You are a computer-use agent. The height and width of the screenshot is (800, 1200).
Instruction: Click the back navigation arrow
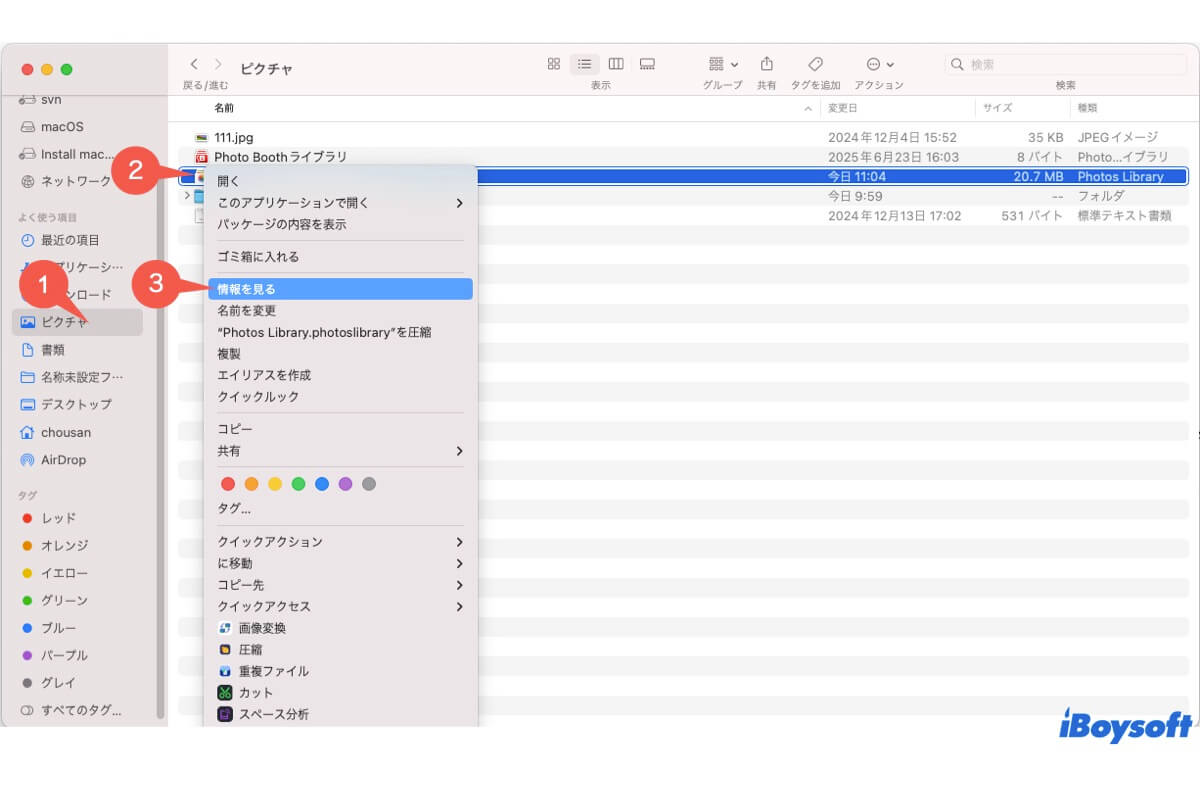point(194,64)
